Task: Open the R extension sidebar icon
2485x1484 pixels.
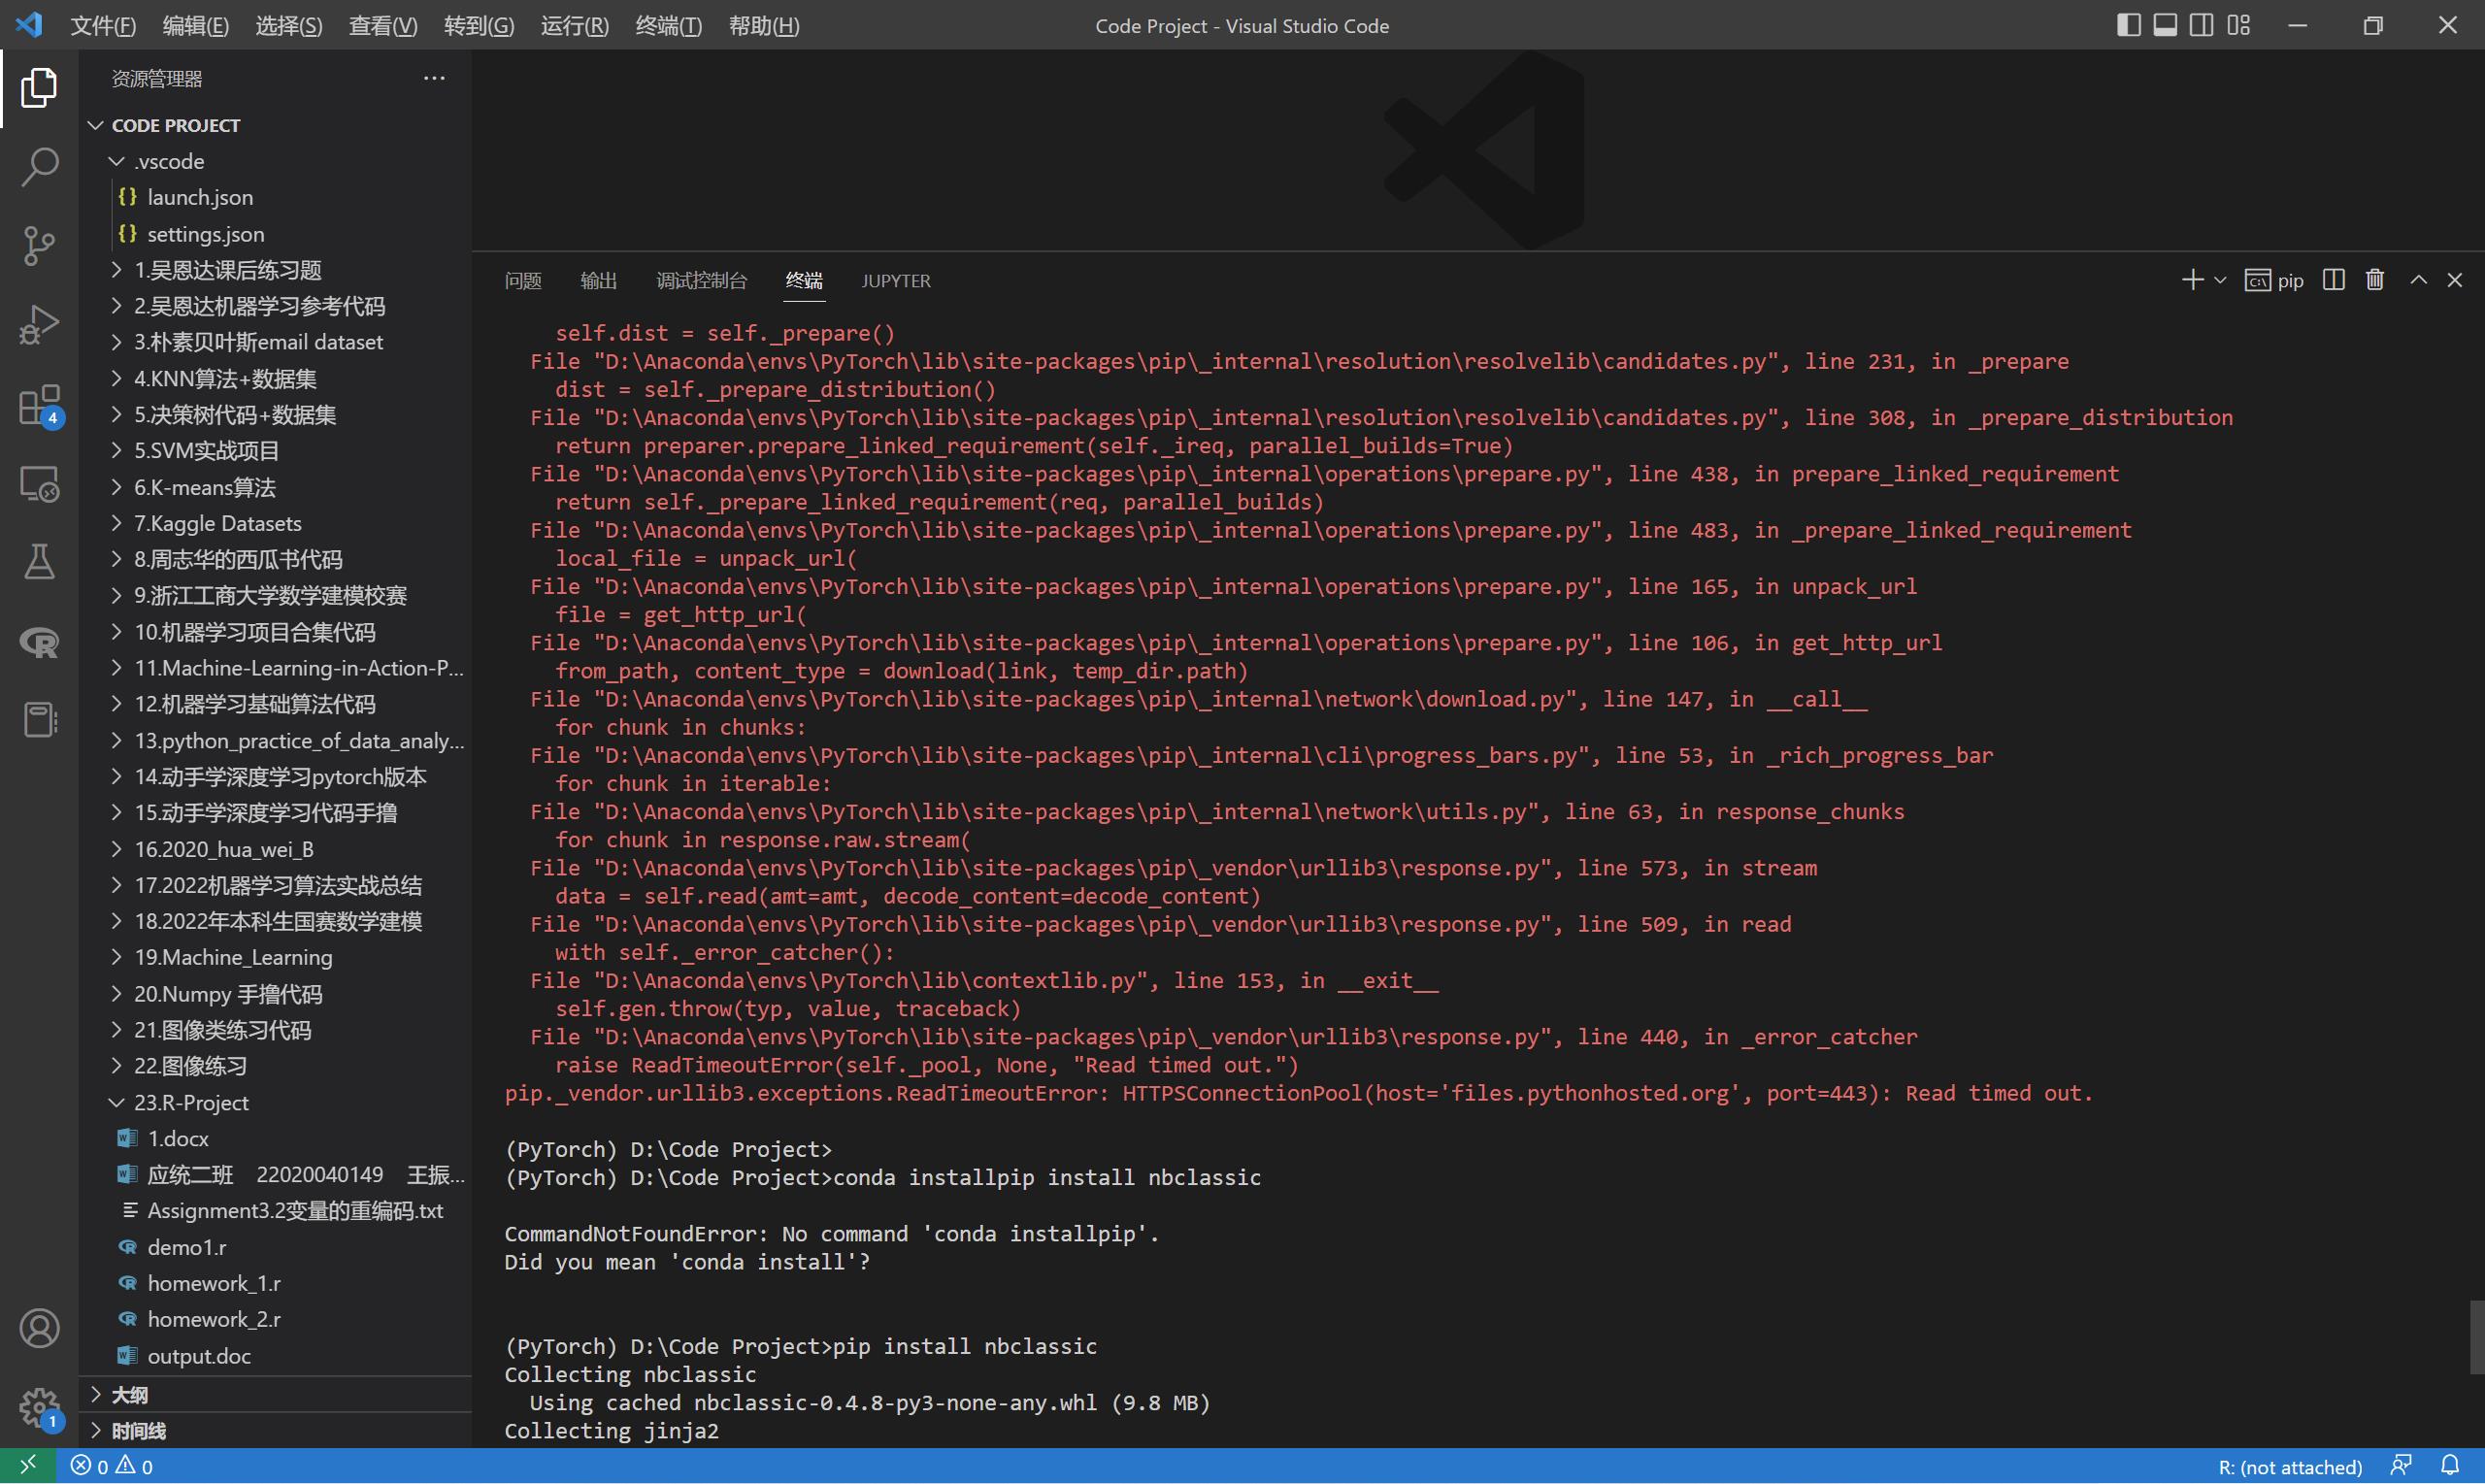Action: [39, 641]
